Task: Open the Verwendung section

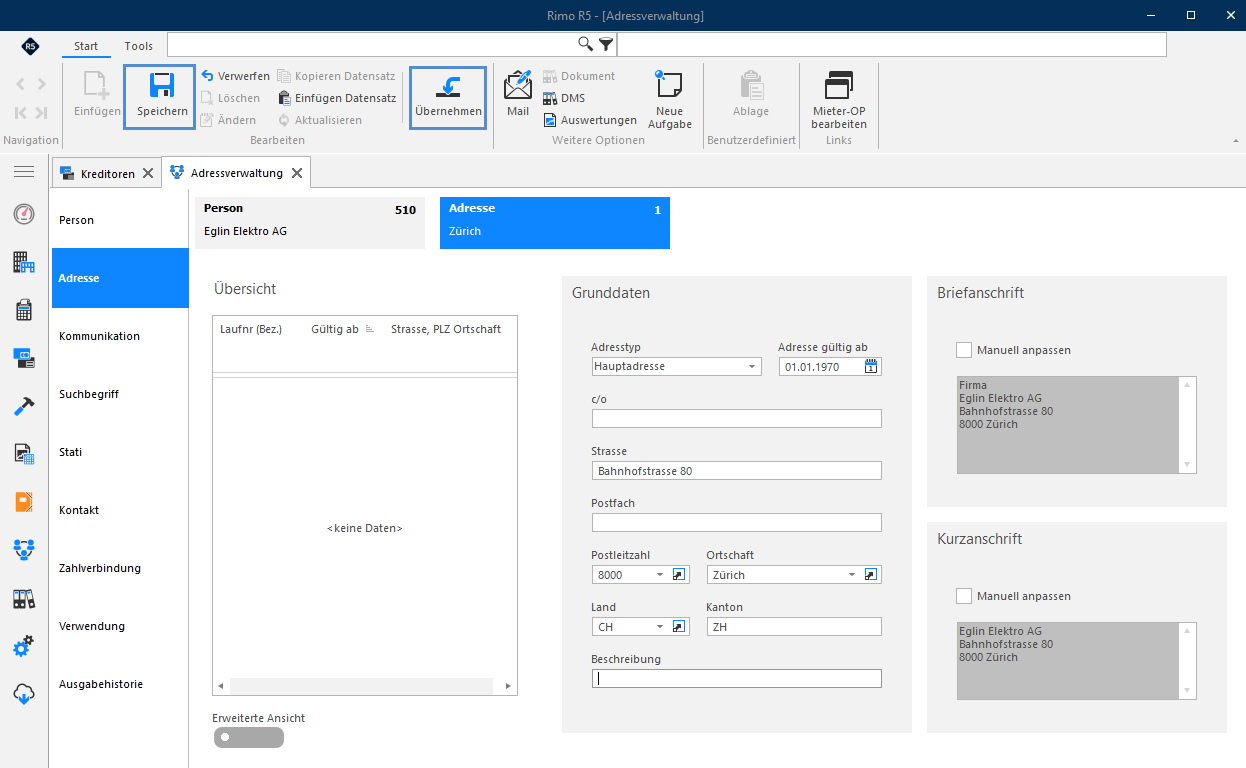Action: coord(119,626)
